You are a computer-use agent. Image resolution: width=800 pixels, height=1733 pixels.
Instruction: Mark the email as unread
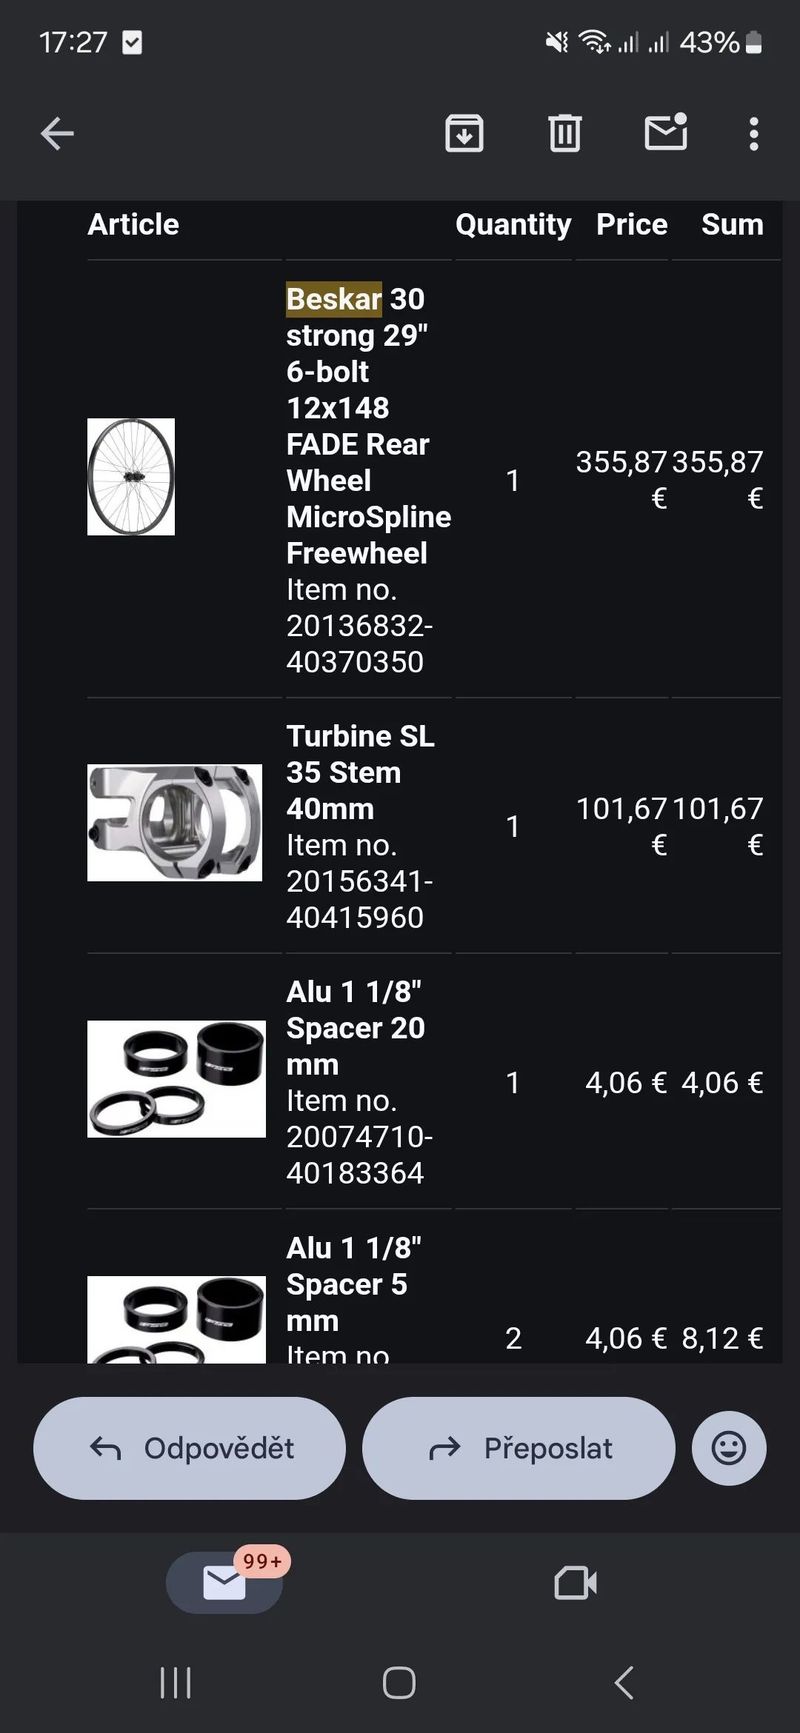point(666,132)
